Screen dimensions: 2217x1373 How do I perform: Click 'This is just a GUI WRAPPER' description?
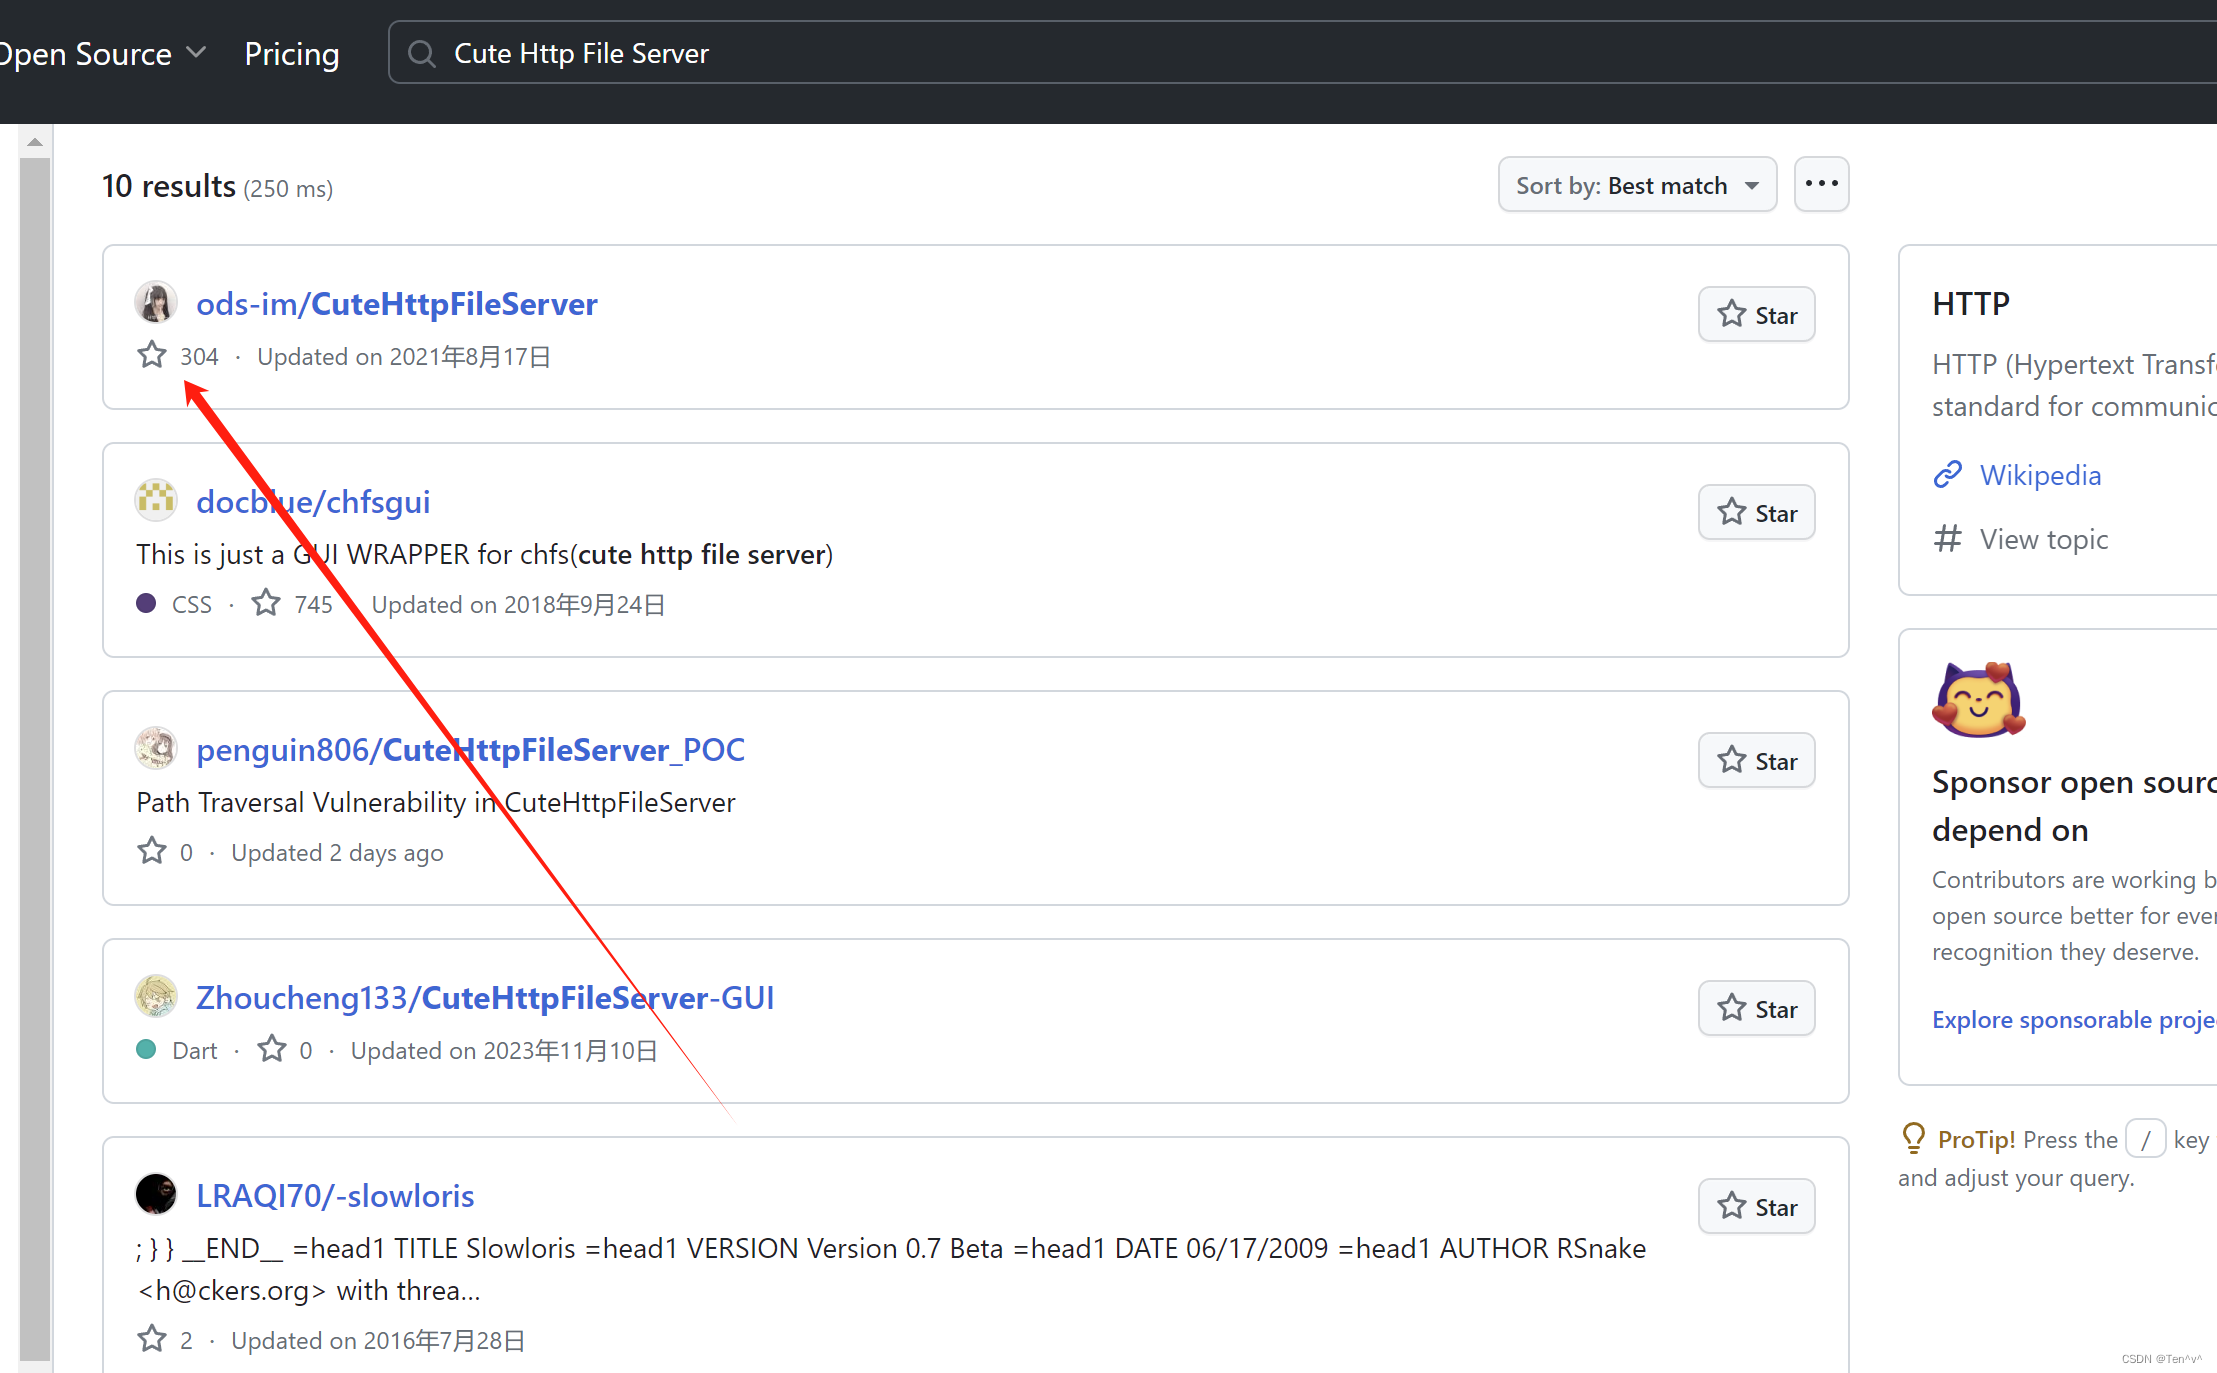click(x=485, y=554)
